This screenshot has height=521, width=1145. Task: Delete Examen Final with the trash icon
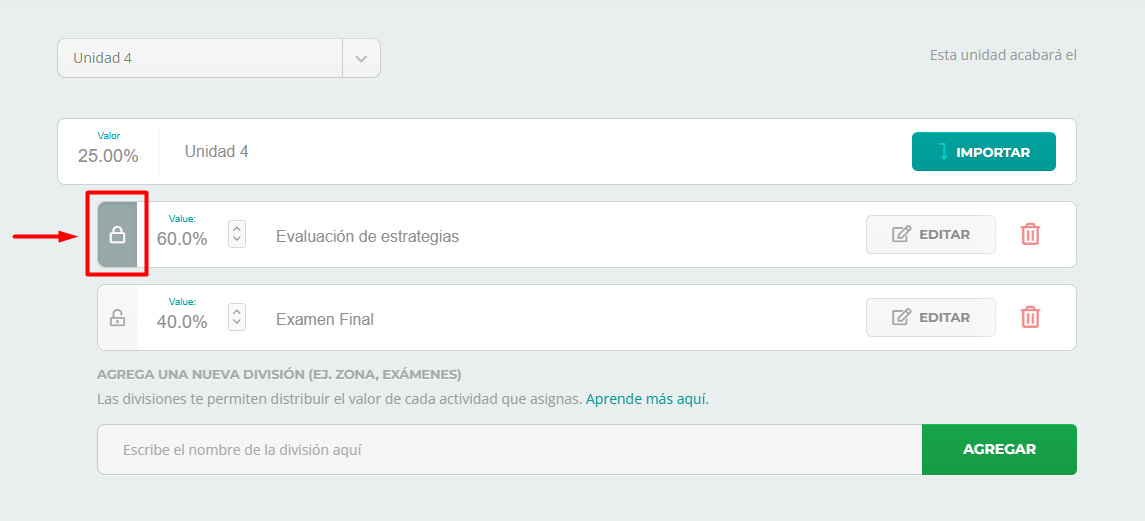click(x=1030, y=317)
